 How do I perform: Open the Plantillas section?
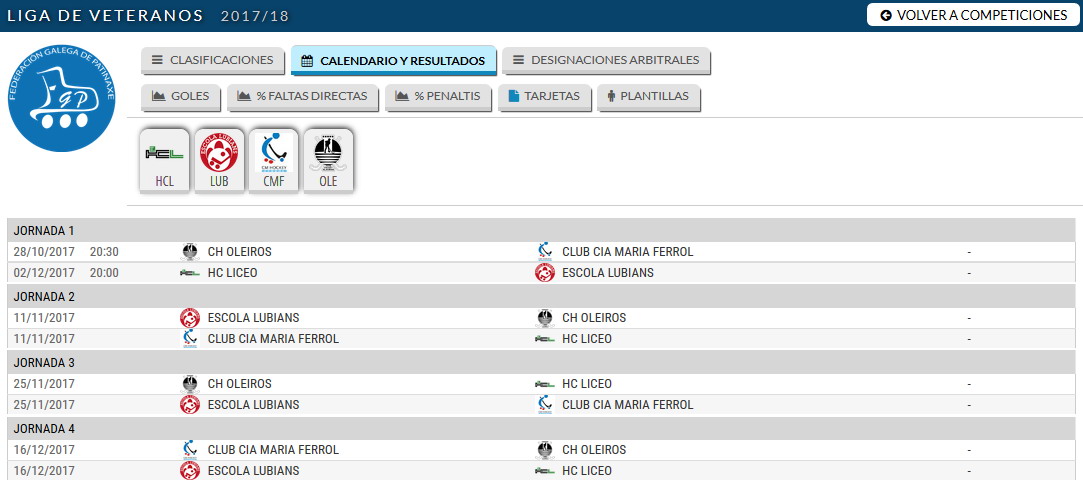(x=649, y=97)
